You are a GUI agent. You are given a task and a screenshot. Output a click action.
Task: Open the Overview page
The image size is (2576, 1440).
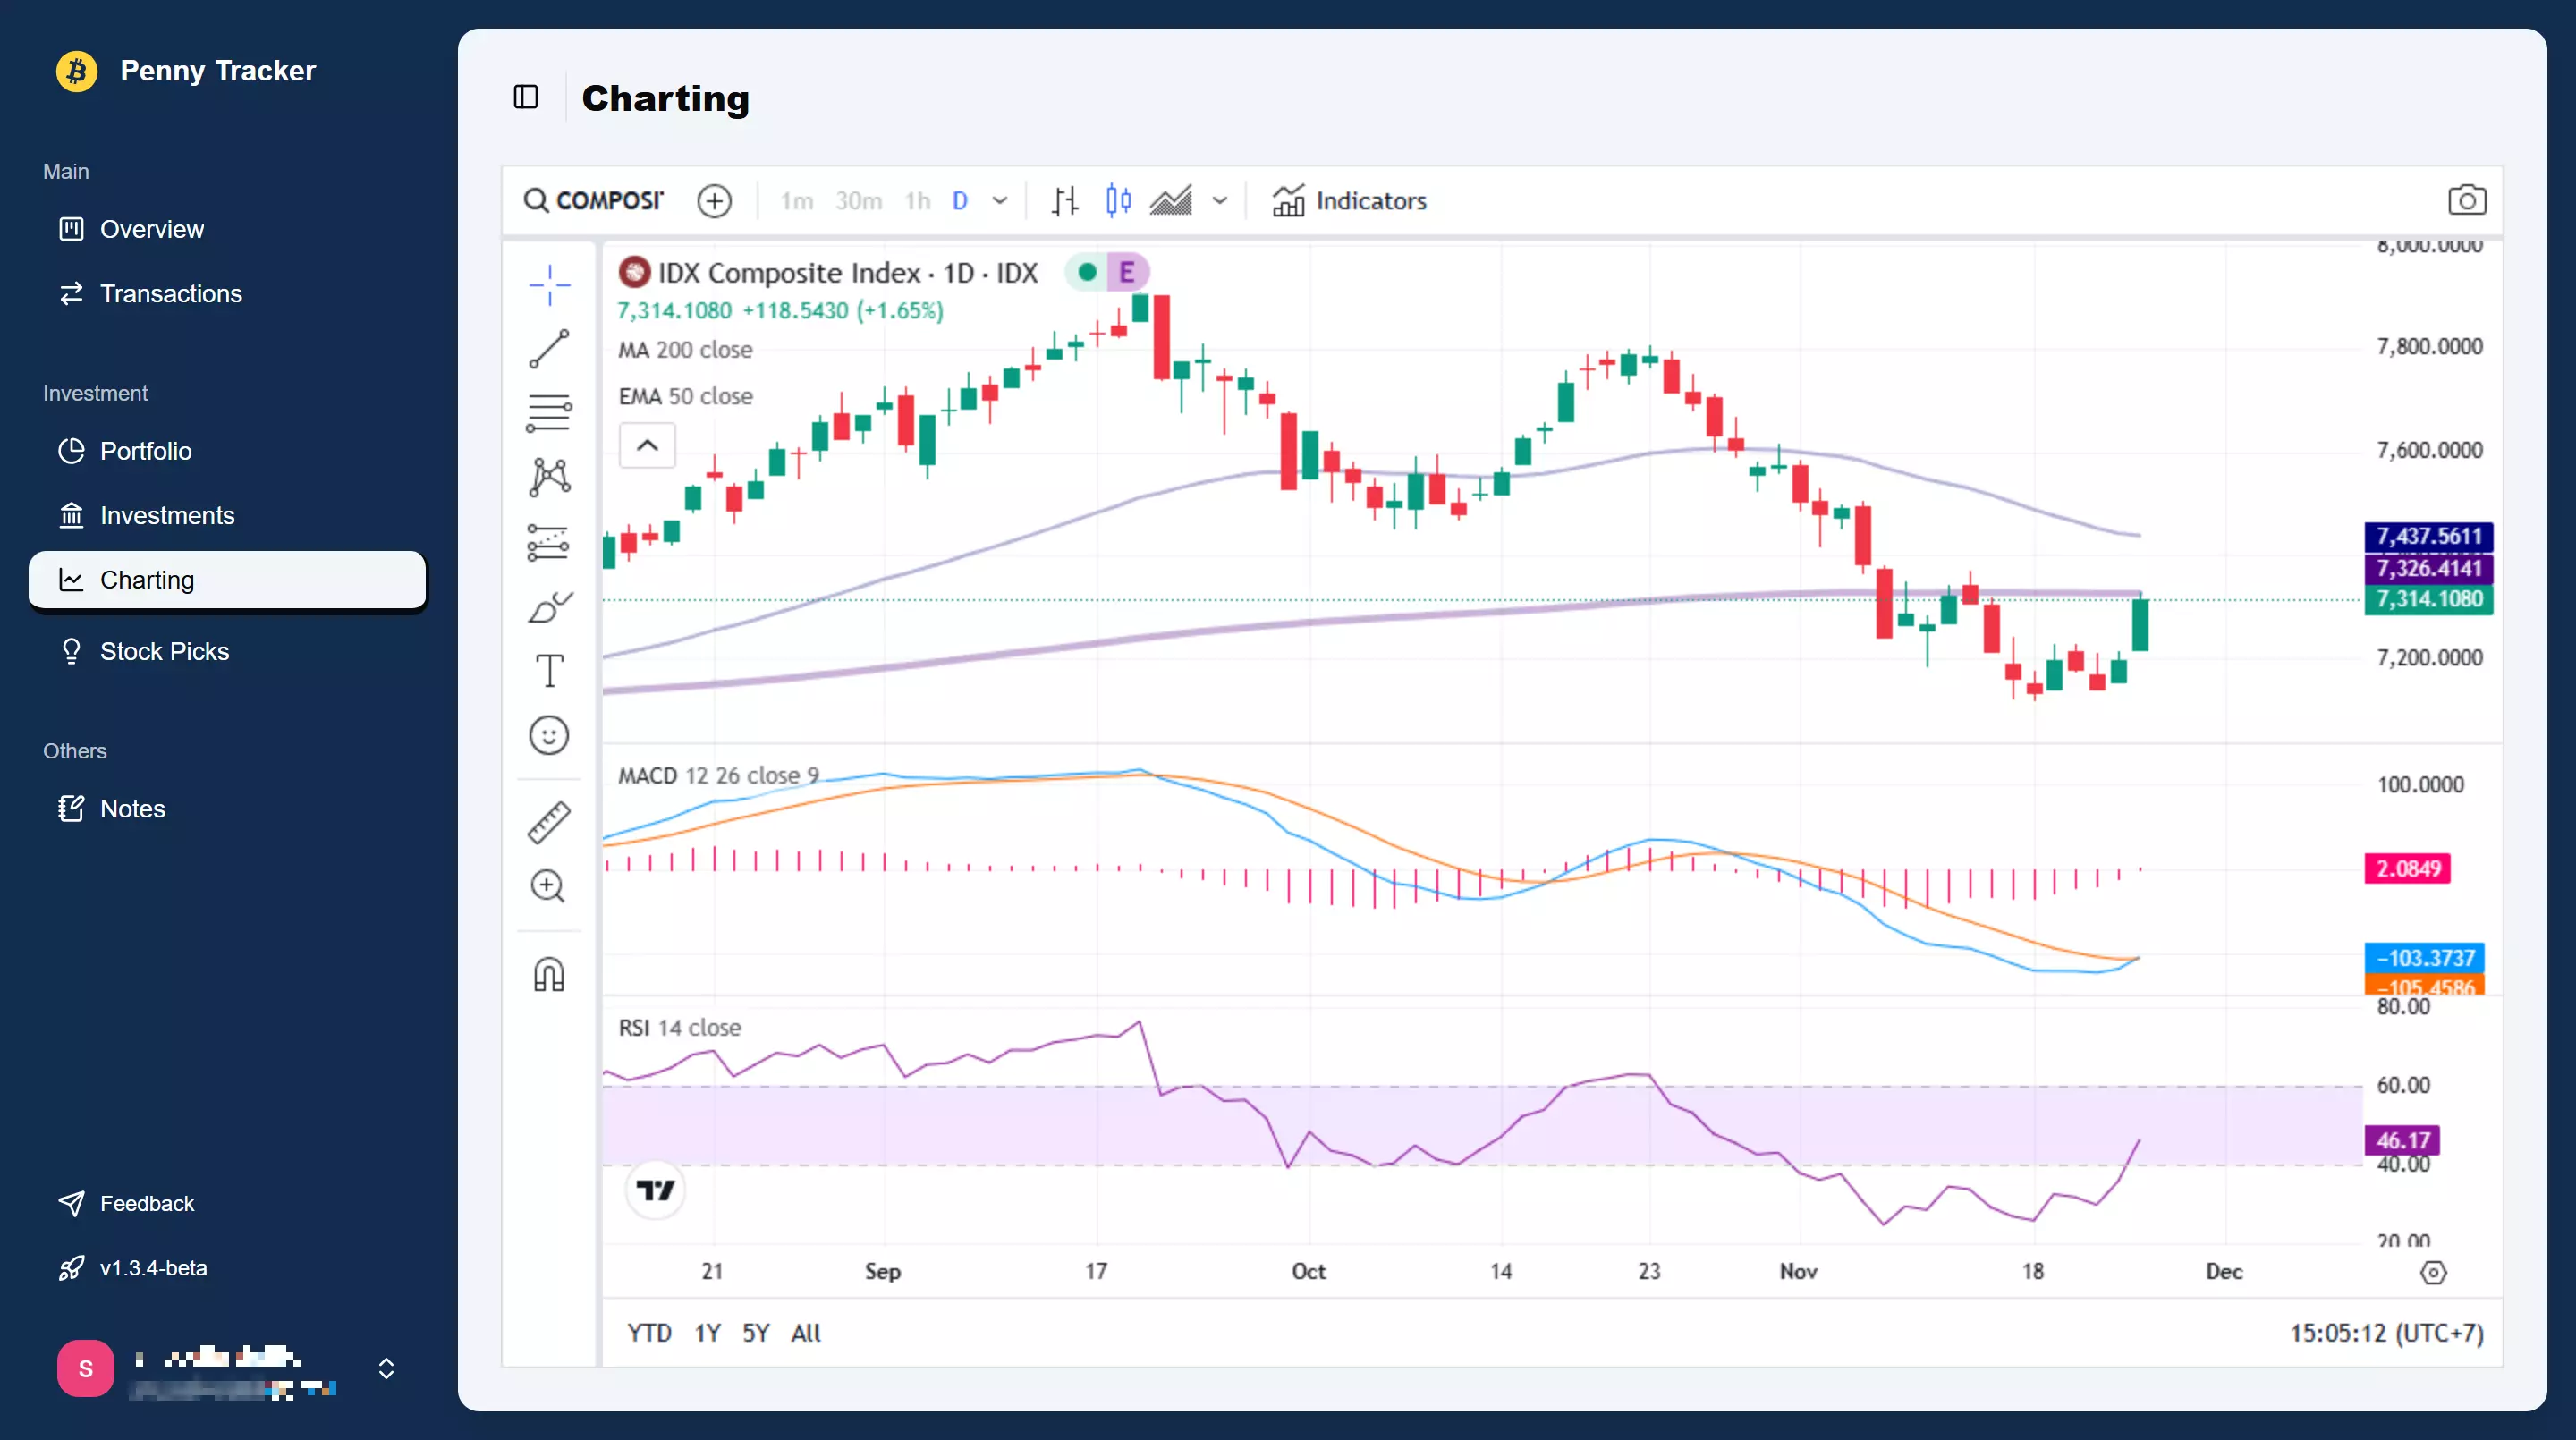[x=228, y=229]
